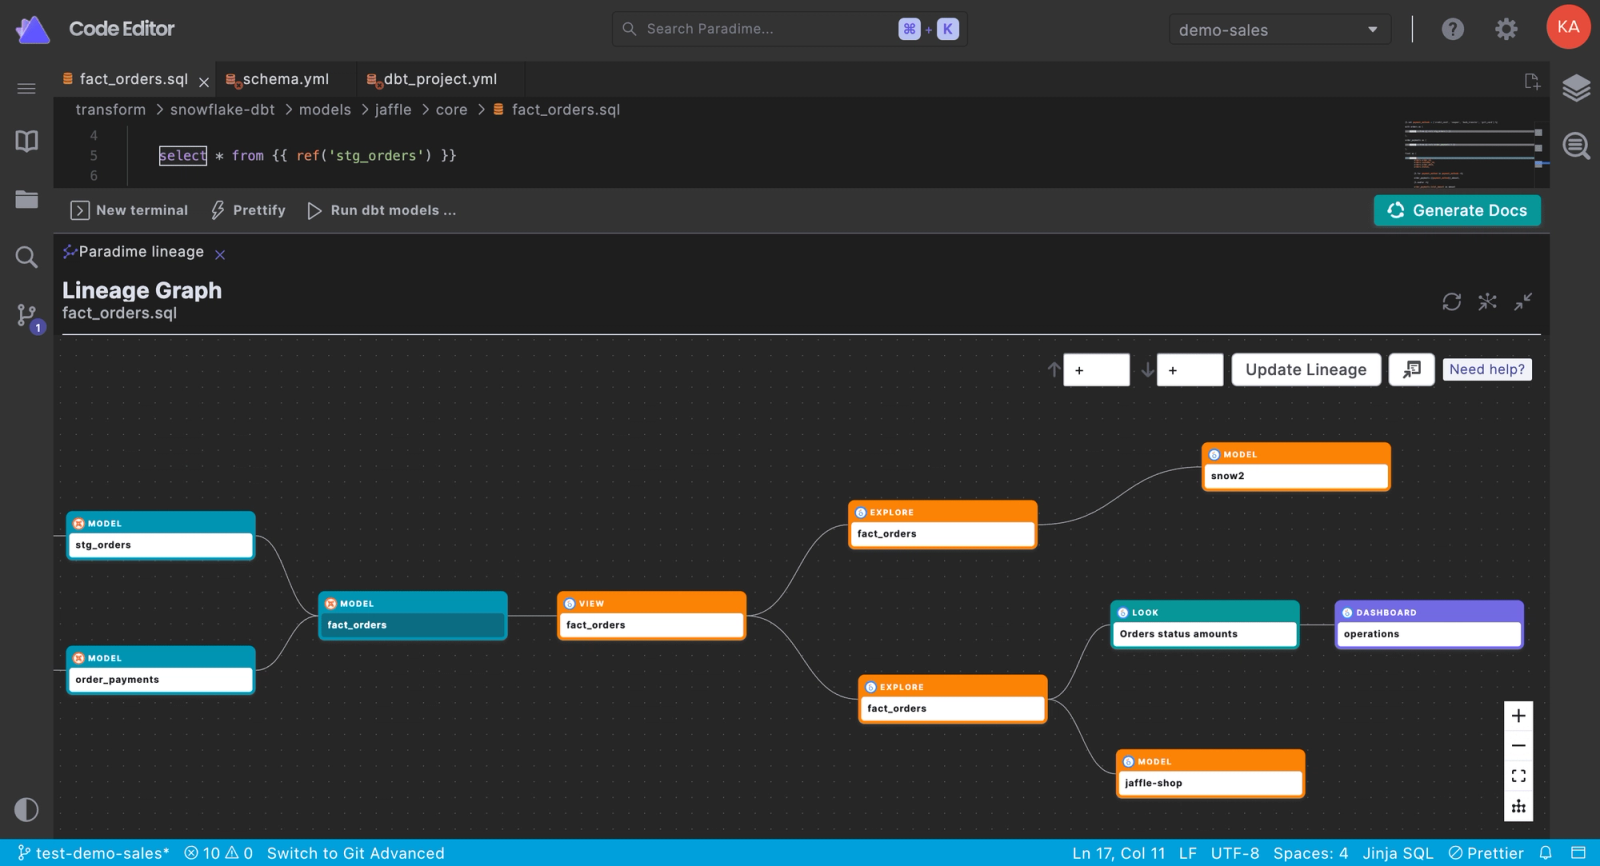This screenshot has height=866, width=1600.
Task: Click Prettify in the toolbar
Action: (x=248, y=210)
